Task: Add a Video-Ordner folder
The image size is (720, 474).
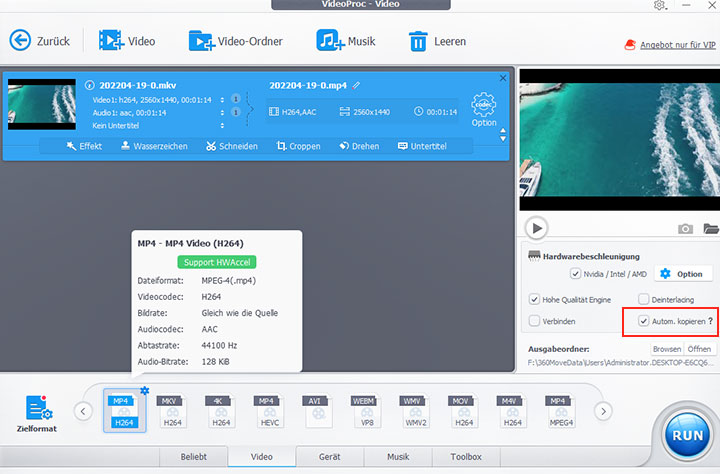Action: pos(202,40)
